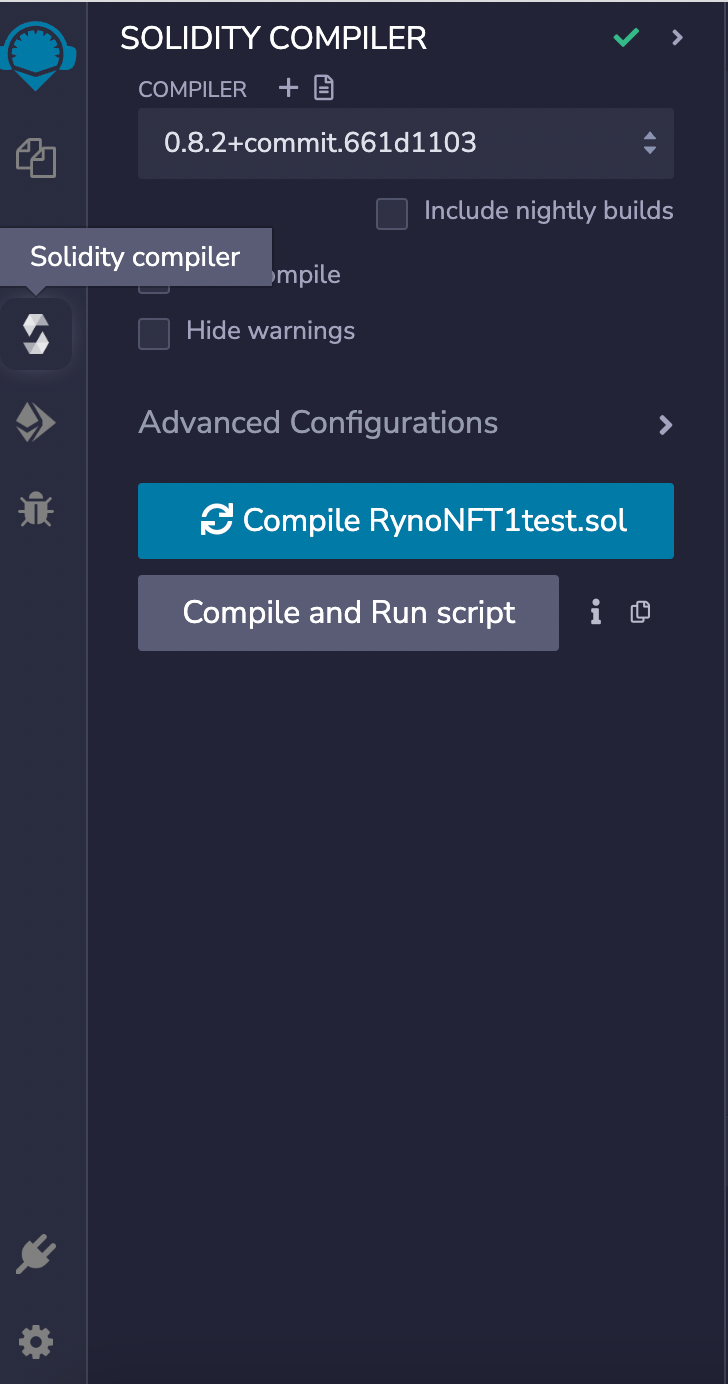728x1384 pixels.
Task: Click the plus icon beside COMPILER
Action: coord(288,88)
